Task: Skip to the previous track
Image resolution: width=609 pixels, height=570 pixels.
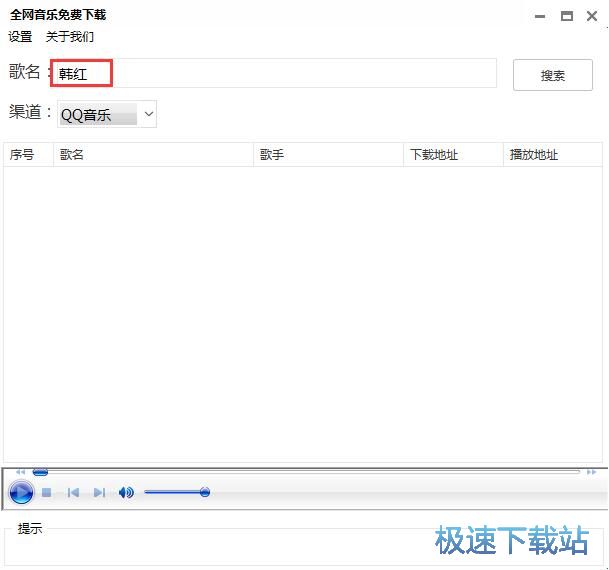Action: coord(73,492)
